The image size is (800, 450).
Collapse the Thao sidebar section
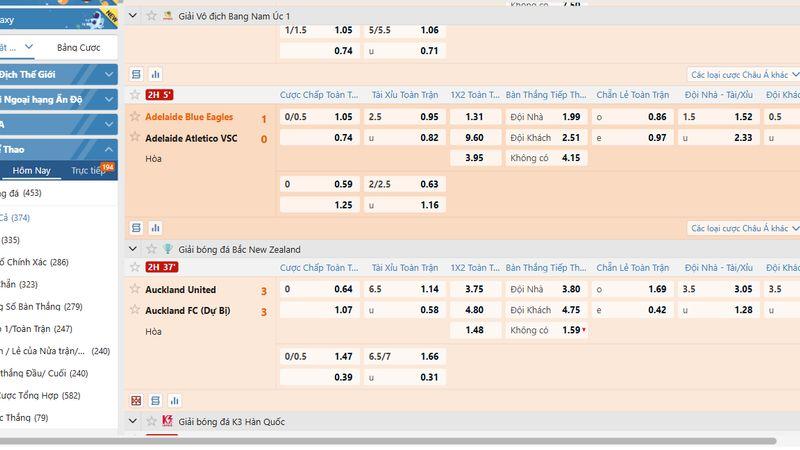(59, 149)
